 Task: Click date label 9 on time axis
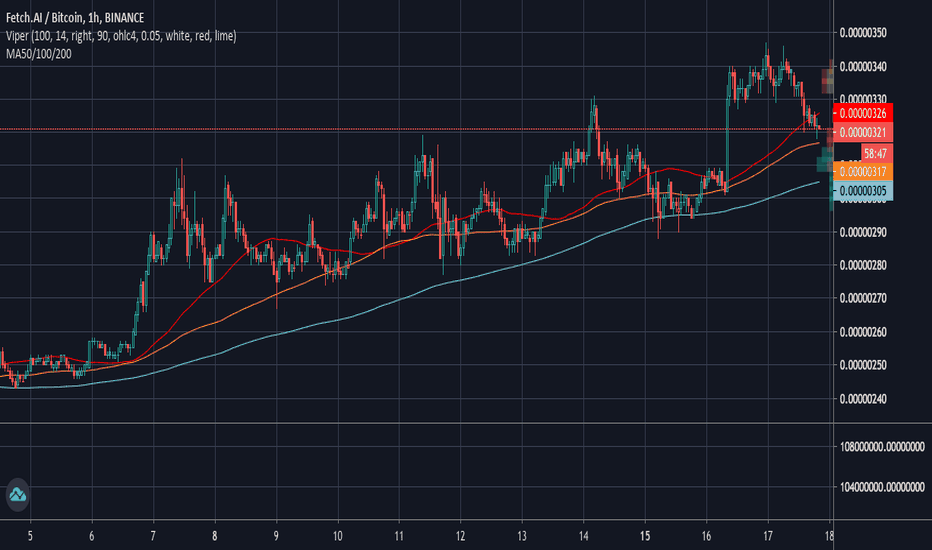[276, 536]
